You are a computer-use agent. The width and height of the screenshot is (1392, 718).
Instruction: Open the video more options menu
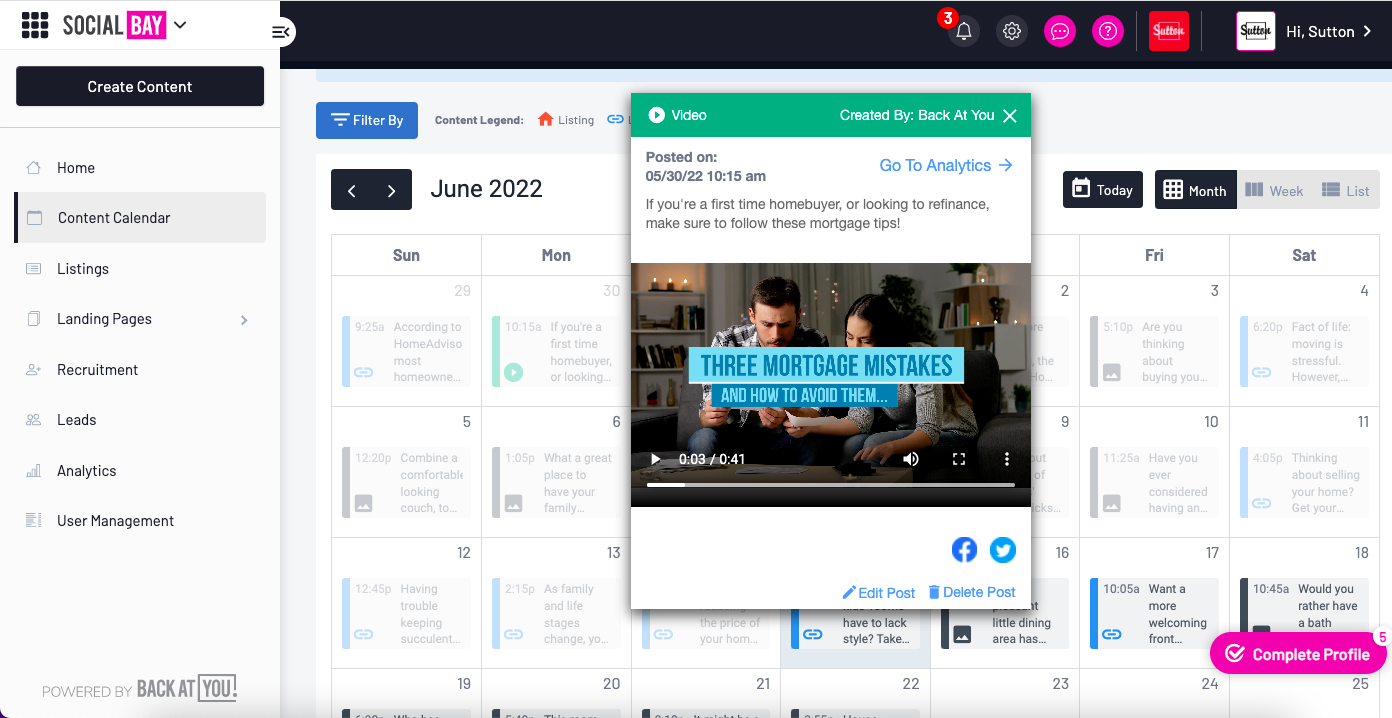[1007, 459]
